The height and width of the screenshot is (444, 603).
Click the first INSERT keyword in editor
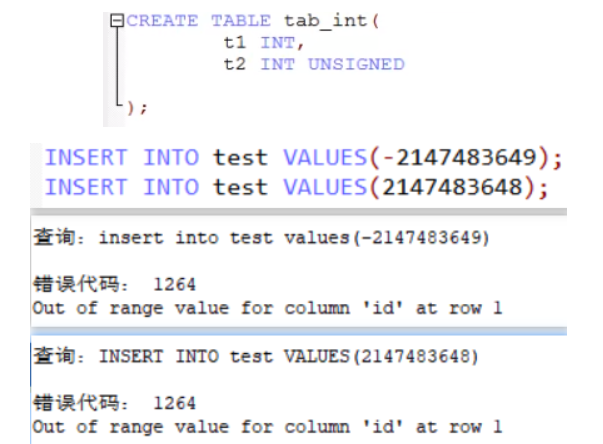point(86,158)
